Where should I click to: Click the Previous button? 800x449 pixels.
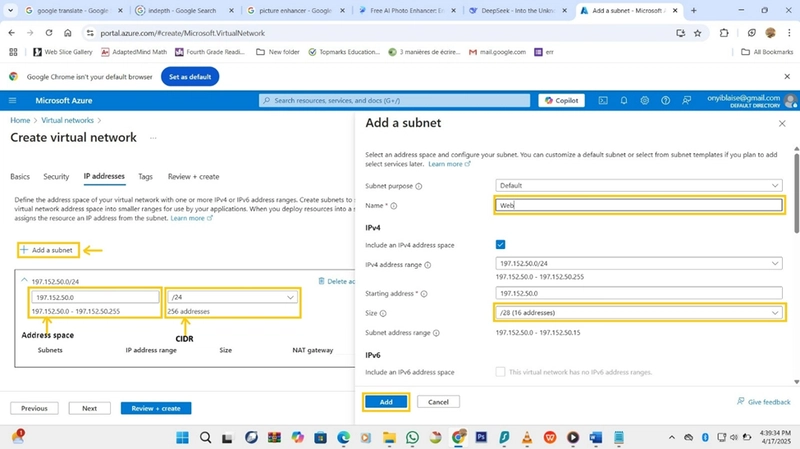(34, 408)
